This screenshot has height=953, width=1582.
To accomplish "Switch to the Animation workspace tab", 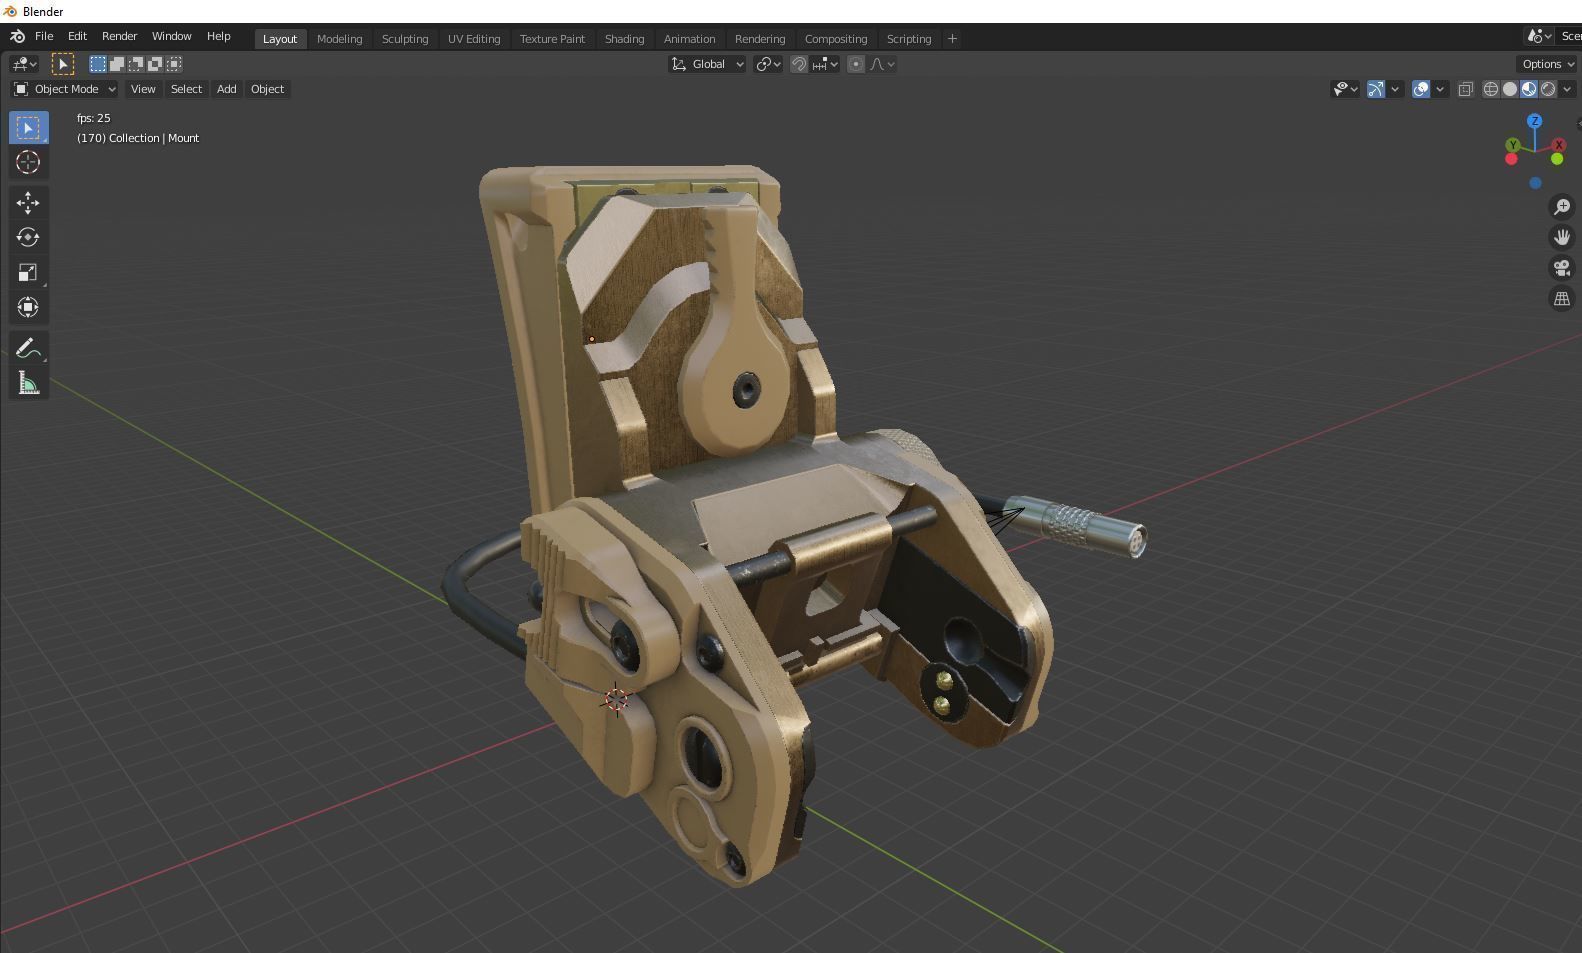I will coord(689,39).
